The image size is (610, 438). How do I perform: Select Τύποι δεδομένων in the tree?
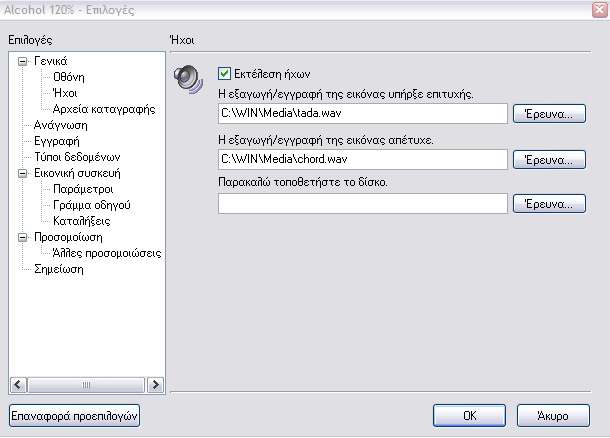pyautogui.click(x=77, y=157)
